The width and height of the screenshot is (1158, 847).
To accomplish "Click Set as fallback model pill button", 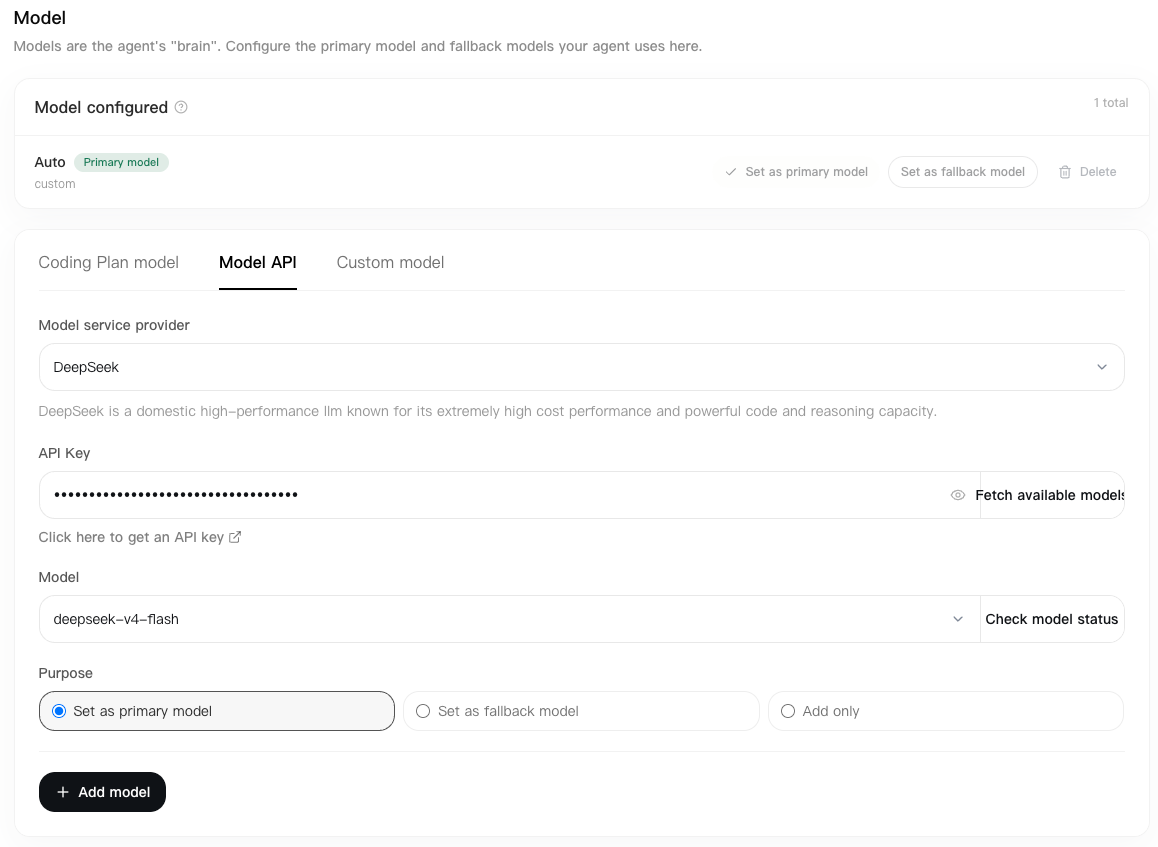I will [962, 172].
